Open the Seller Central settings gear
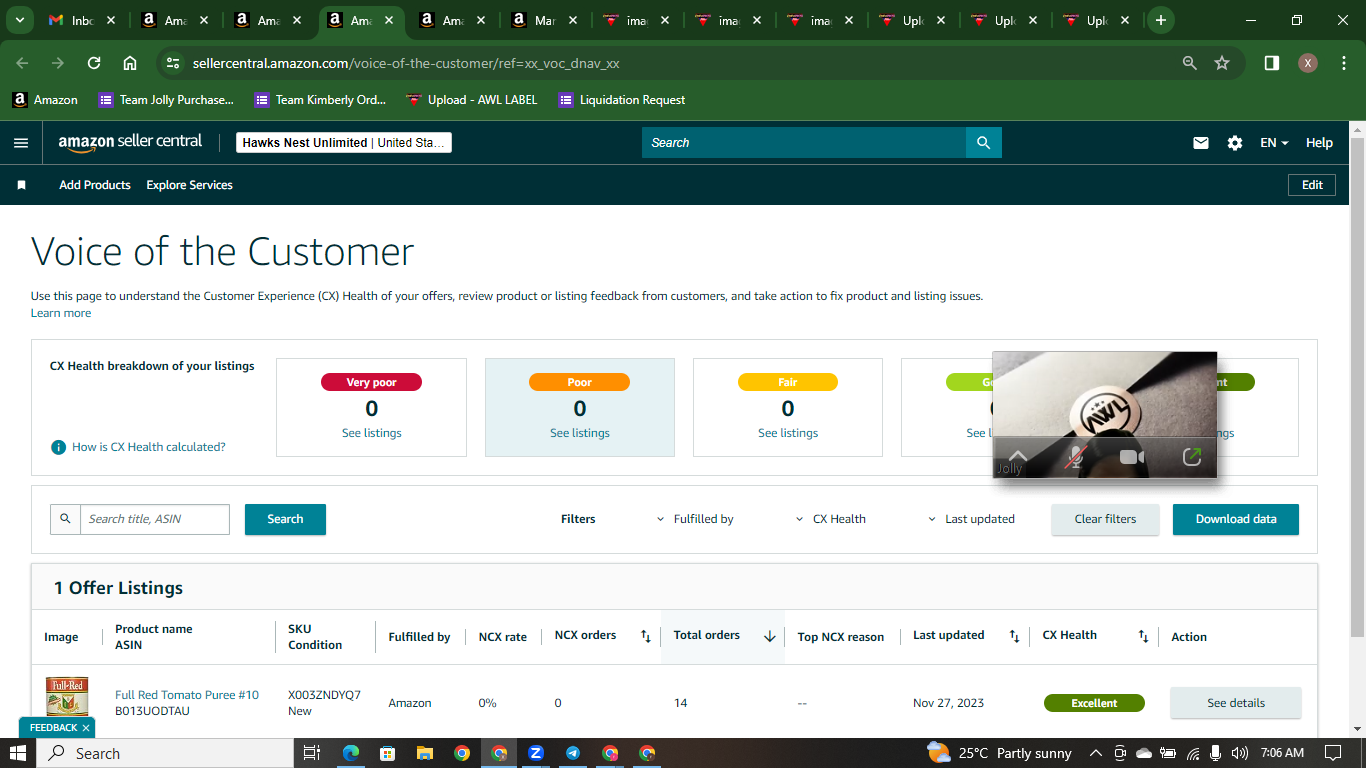 (x=1235, y=143)
